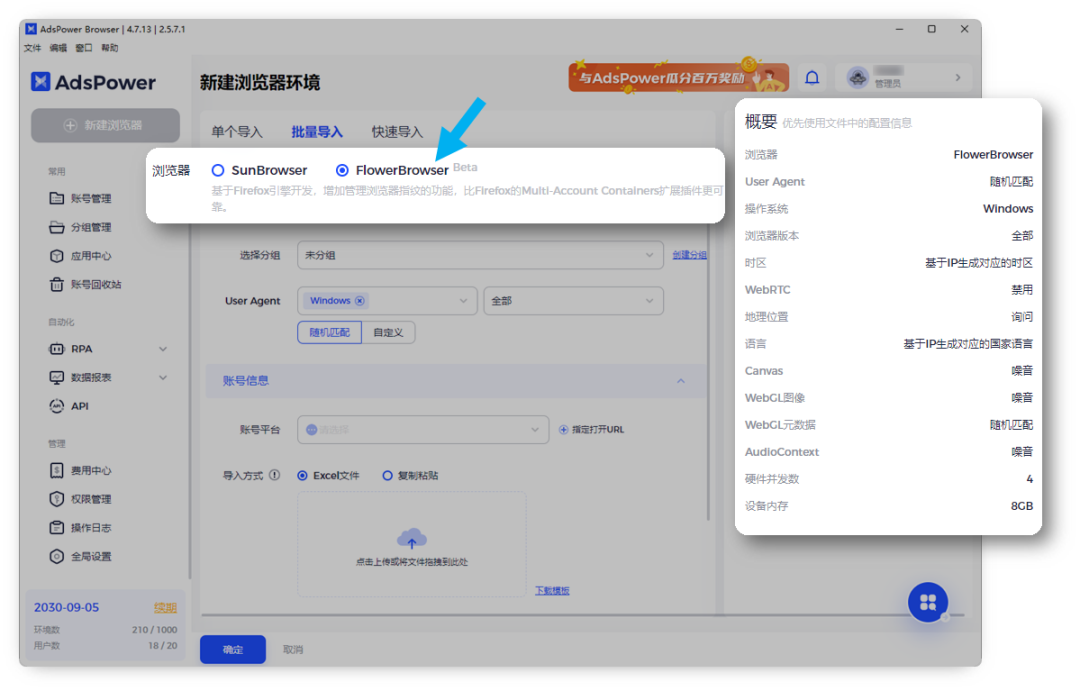Viewport: 1080px width, 691px height.
Task: Switch to the 单个导入 tab
Action: point(237,132)
